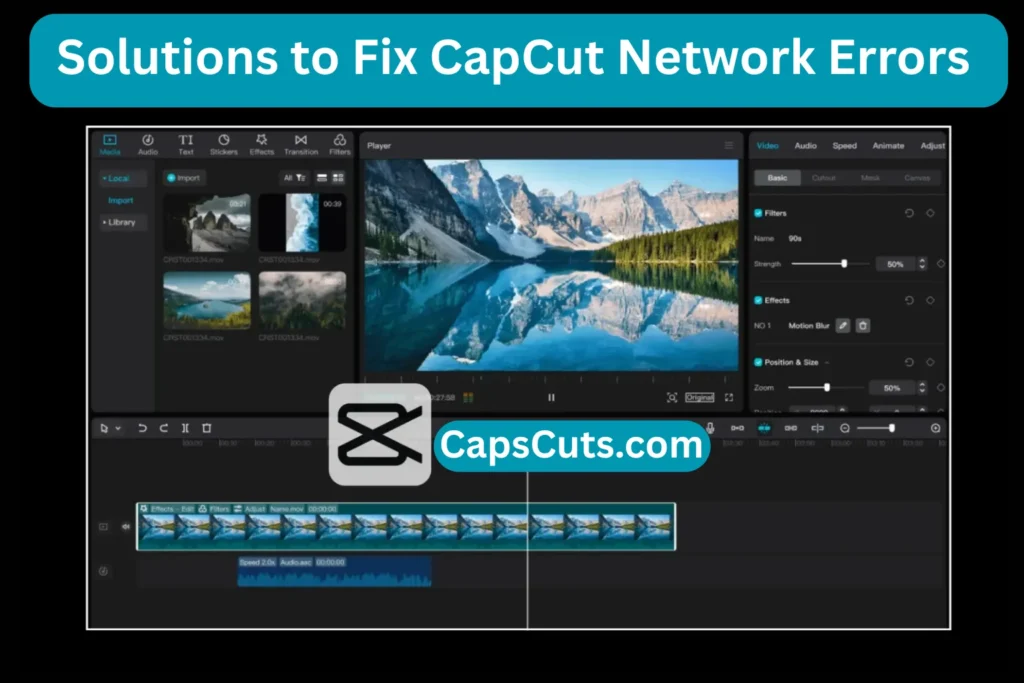Viewport: 1024px width, 683px height.
Task: Open the Filters panel icon in top toolbar
Action: pos(340,140)
